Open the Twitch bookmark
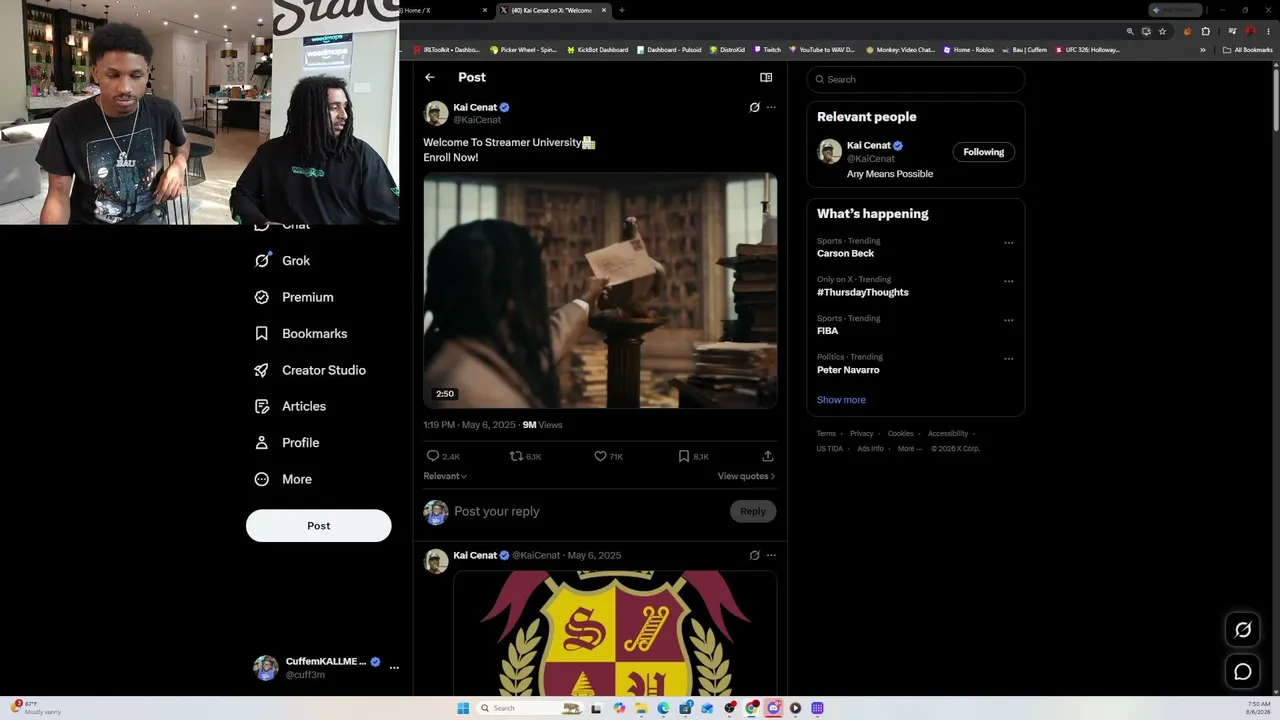This screenshot has height=720, width=1280. [x=768, y=50]
